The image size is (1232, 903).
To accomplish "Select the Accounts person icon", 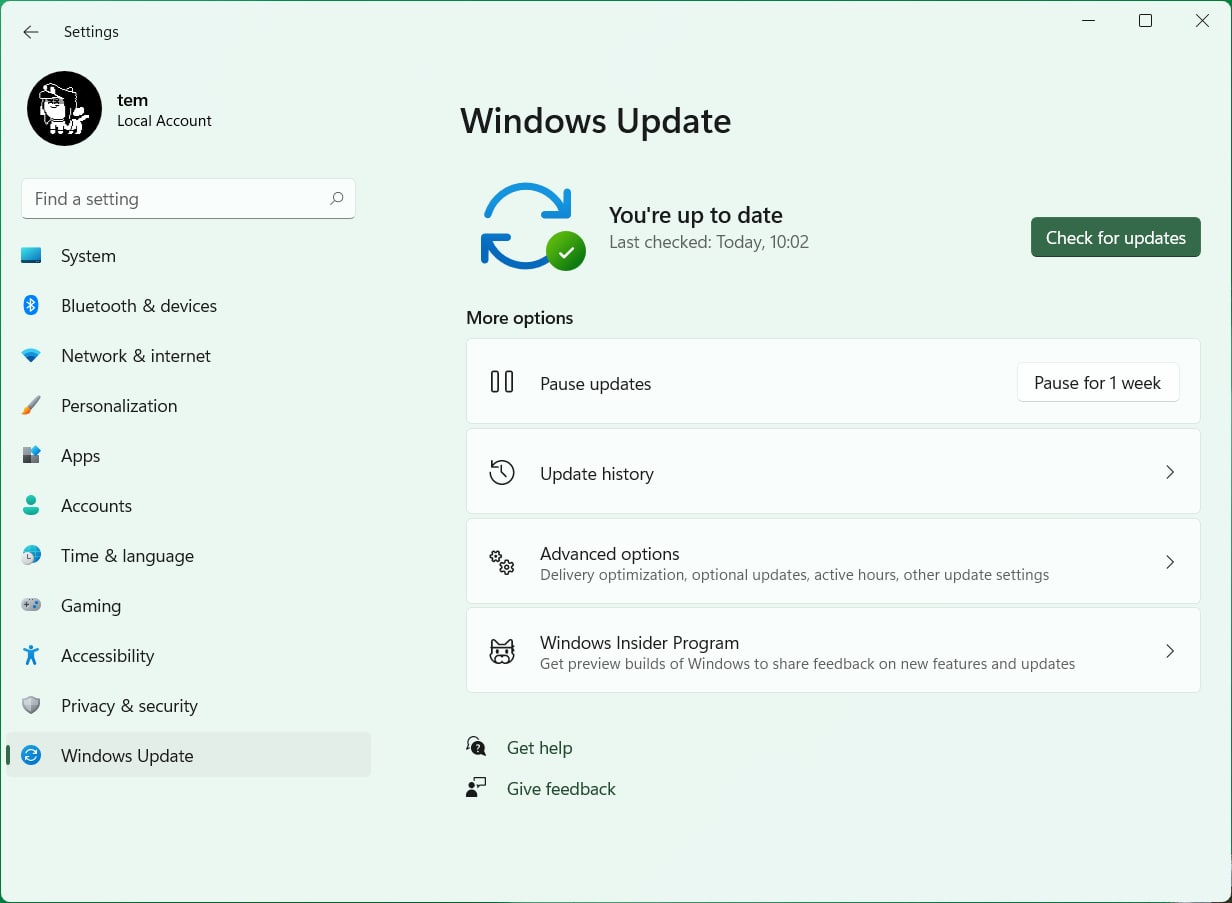I will point(31,506).
